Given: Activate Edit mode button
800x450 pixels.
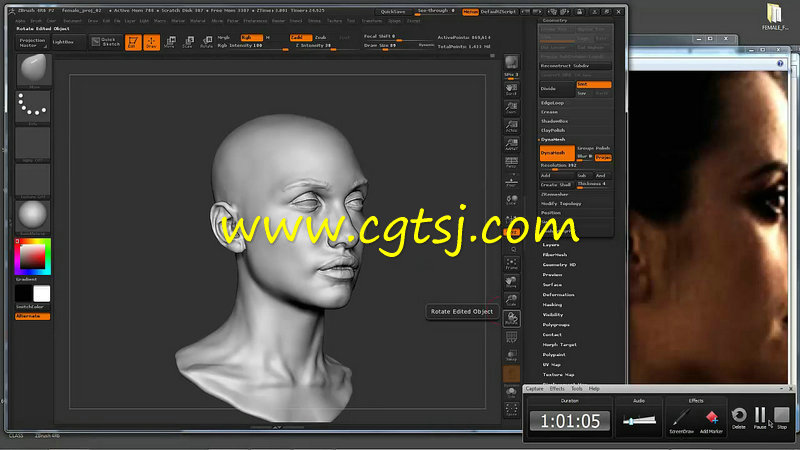Looking at the screenshot, I should (133, 42).
